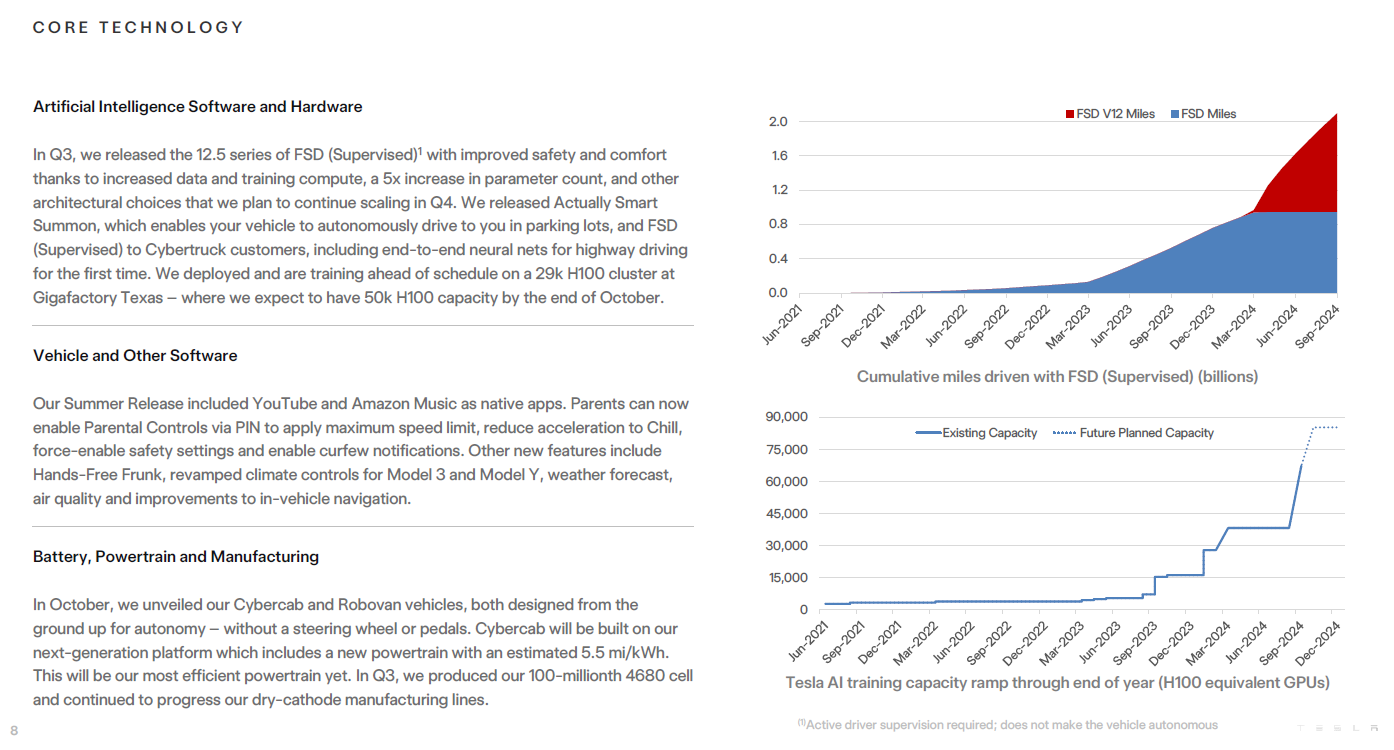This screenshot has width=1394, height=750.
Task: Click the red FSD V12 Miles legend swatch
Action: 1069,114
